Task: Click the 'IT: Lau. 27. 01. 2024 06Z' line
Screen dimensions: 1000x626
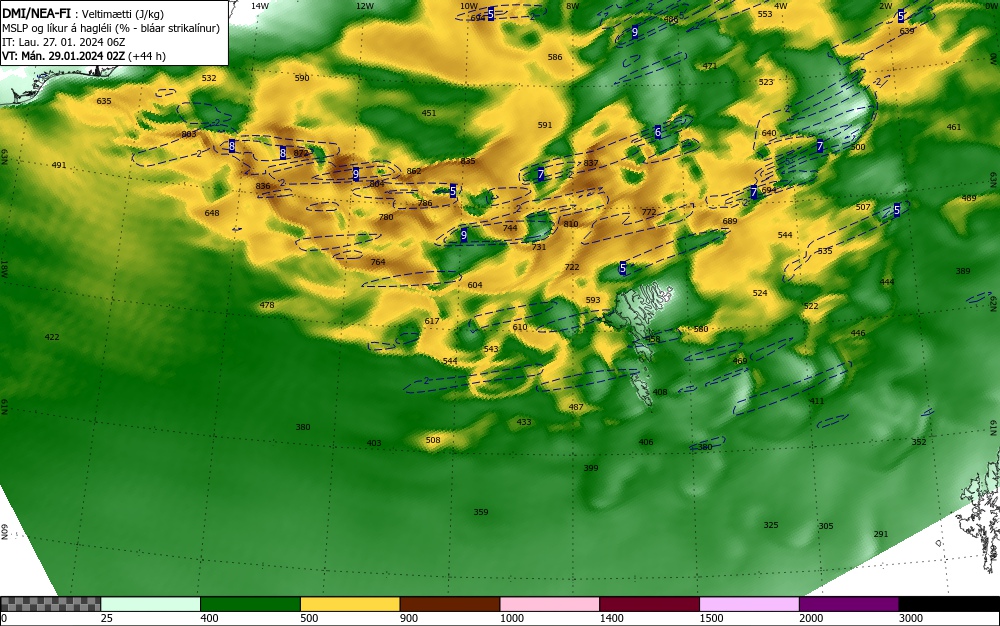Action: click(x=64, y=42)
